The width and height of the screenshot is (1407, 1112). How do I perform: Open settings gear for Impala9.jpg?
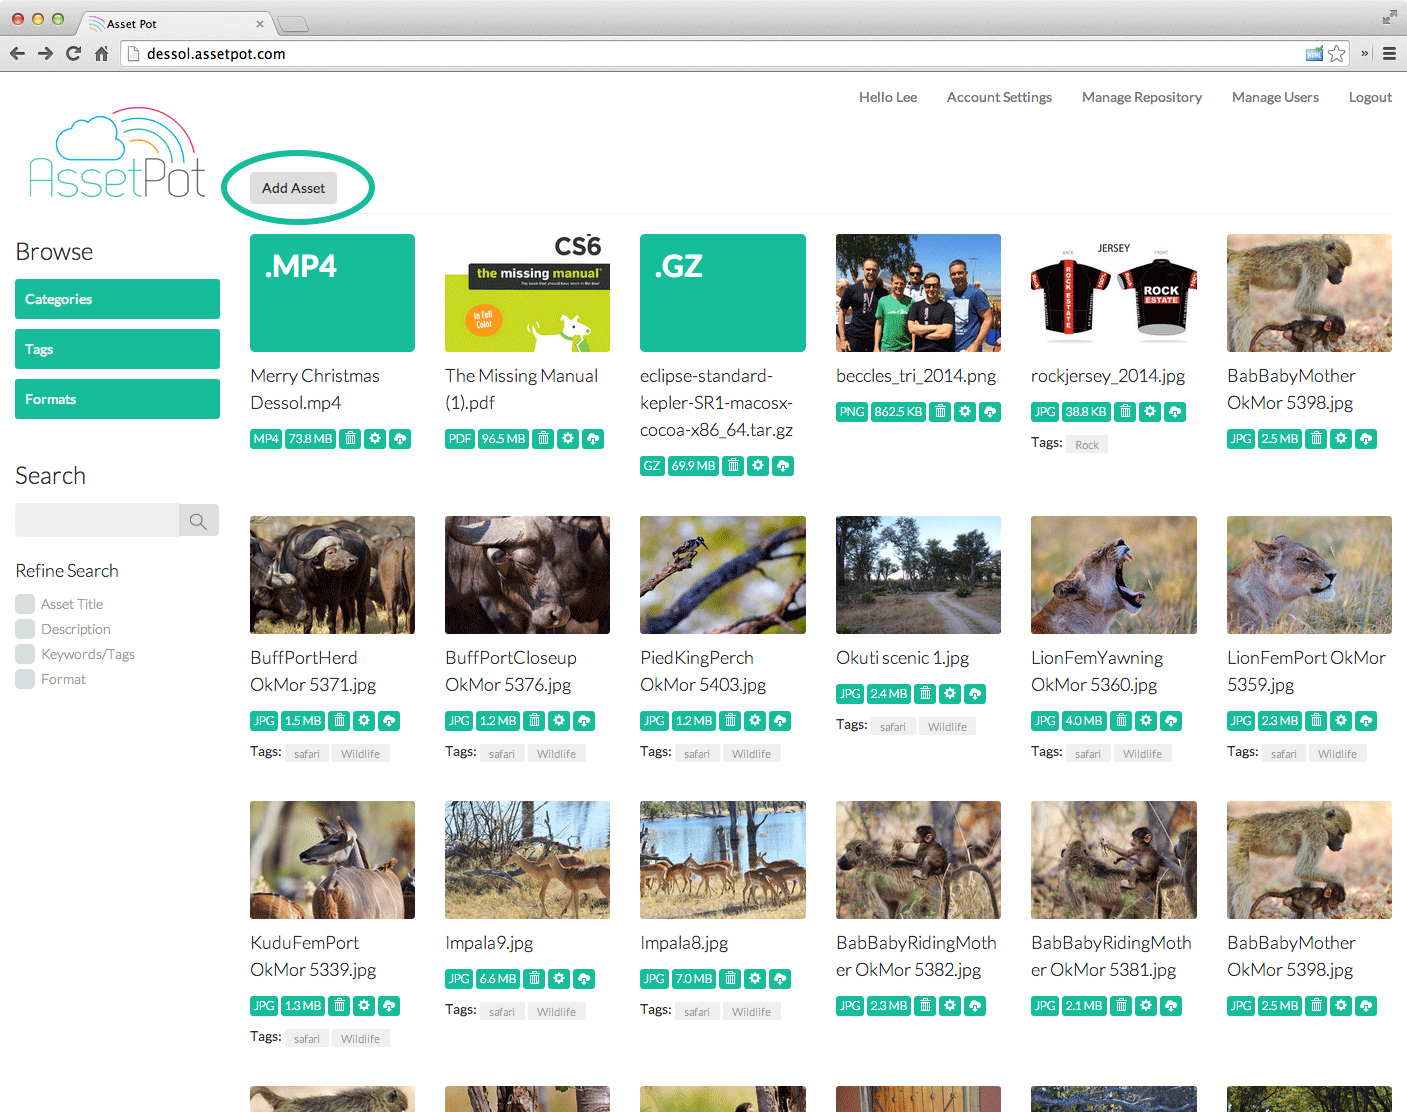click(x=560, y=979)
